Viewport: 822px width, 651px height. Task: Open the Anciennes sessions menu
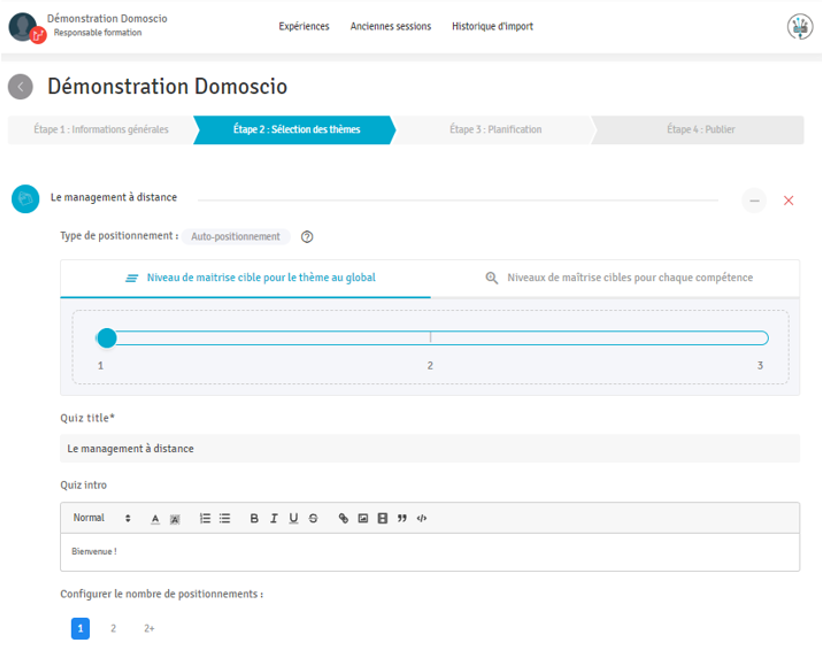(x=390, y=26)
